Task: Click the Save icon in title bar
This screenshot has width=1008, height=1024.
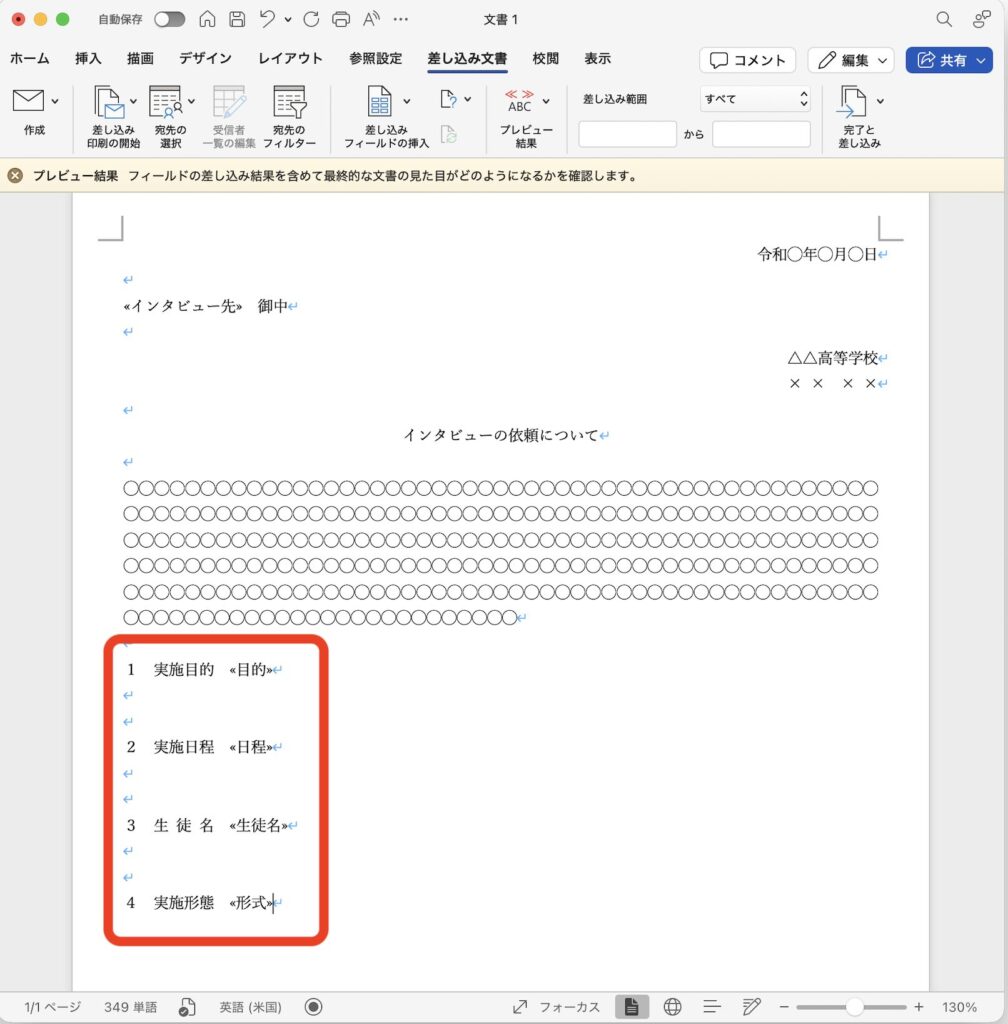Action: pos(237,19)
